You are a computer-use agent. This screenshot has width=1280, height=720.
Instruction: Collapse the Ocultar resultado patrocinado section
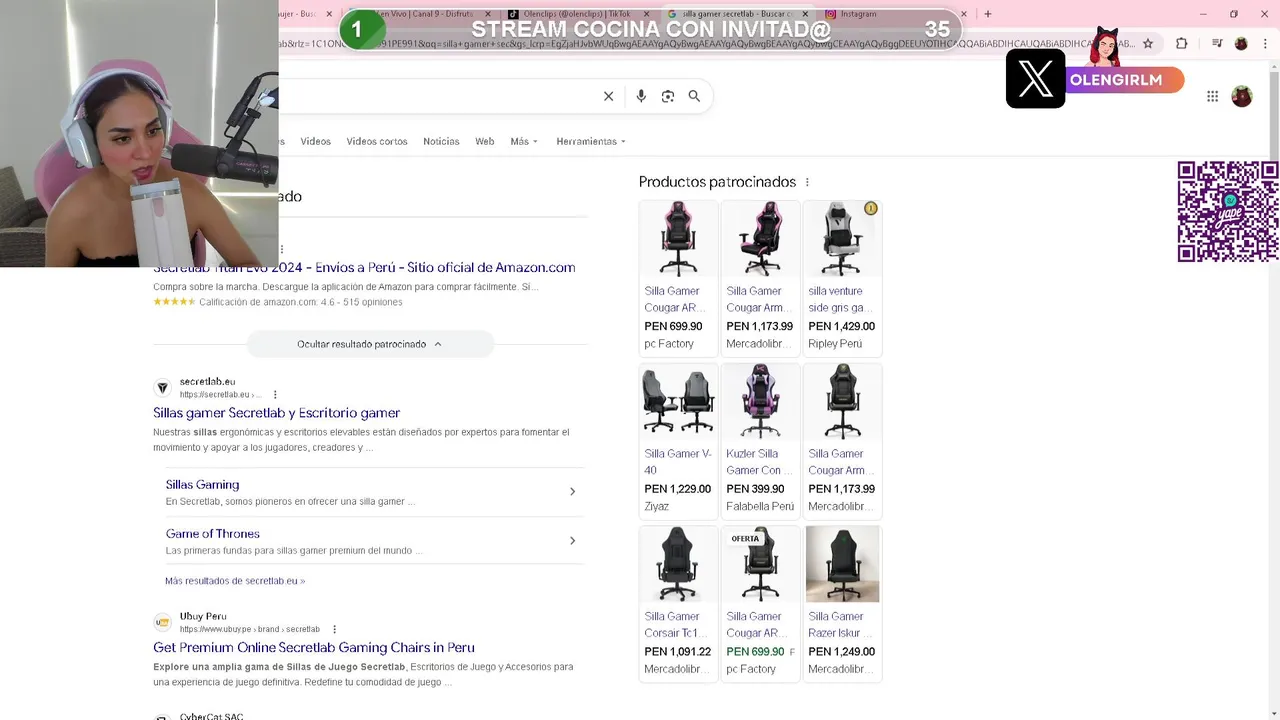click(x=370, y=344)
